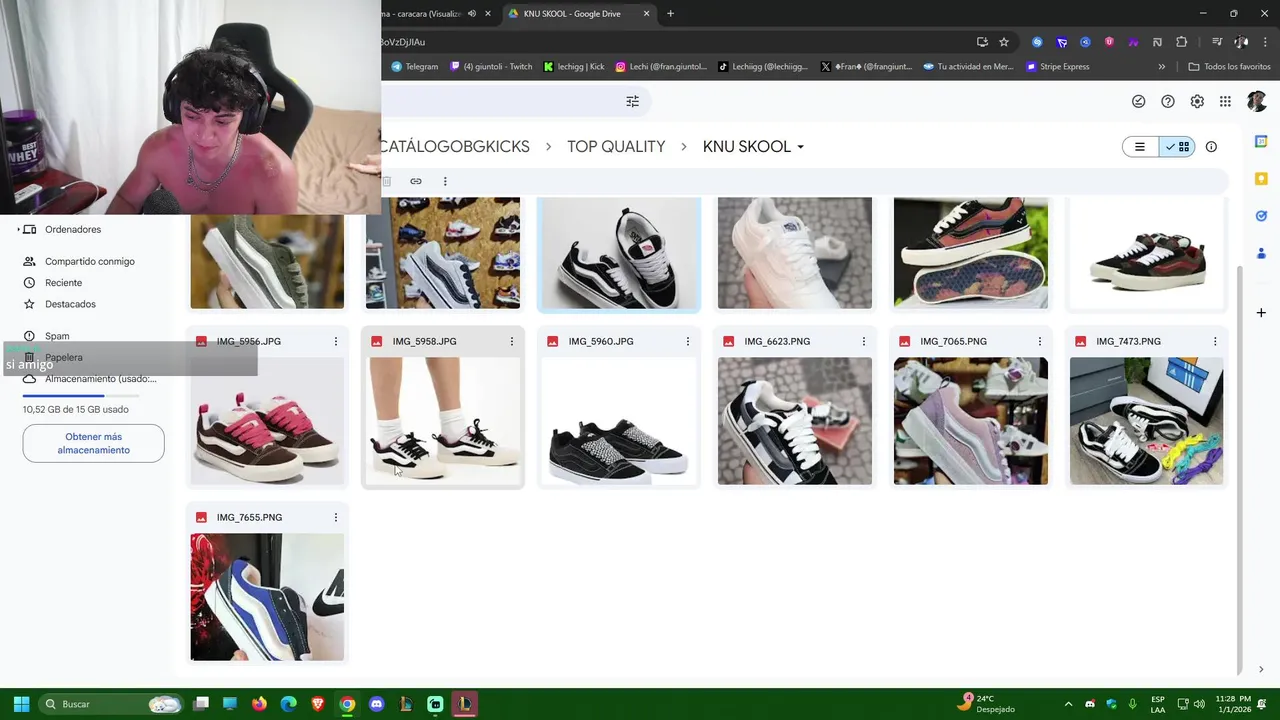Select the KNU SKOOL - Google Drive tab
1280x720 pixels.
click(x=578, y=14)
